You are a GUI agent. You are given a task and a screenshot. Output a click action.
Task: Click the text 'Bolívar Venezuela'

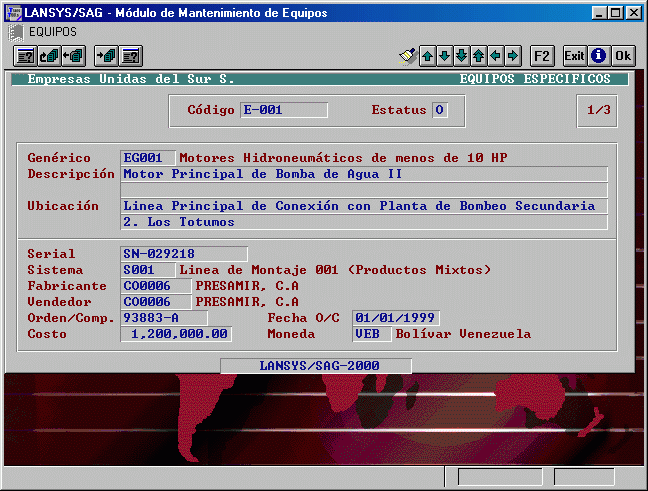coord(463,334)
